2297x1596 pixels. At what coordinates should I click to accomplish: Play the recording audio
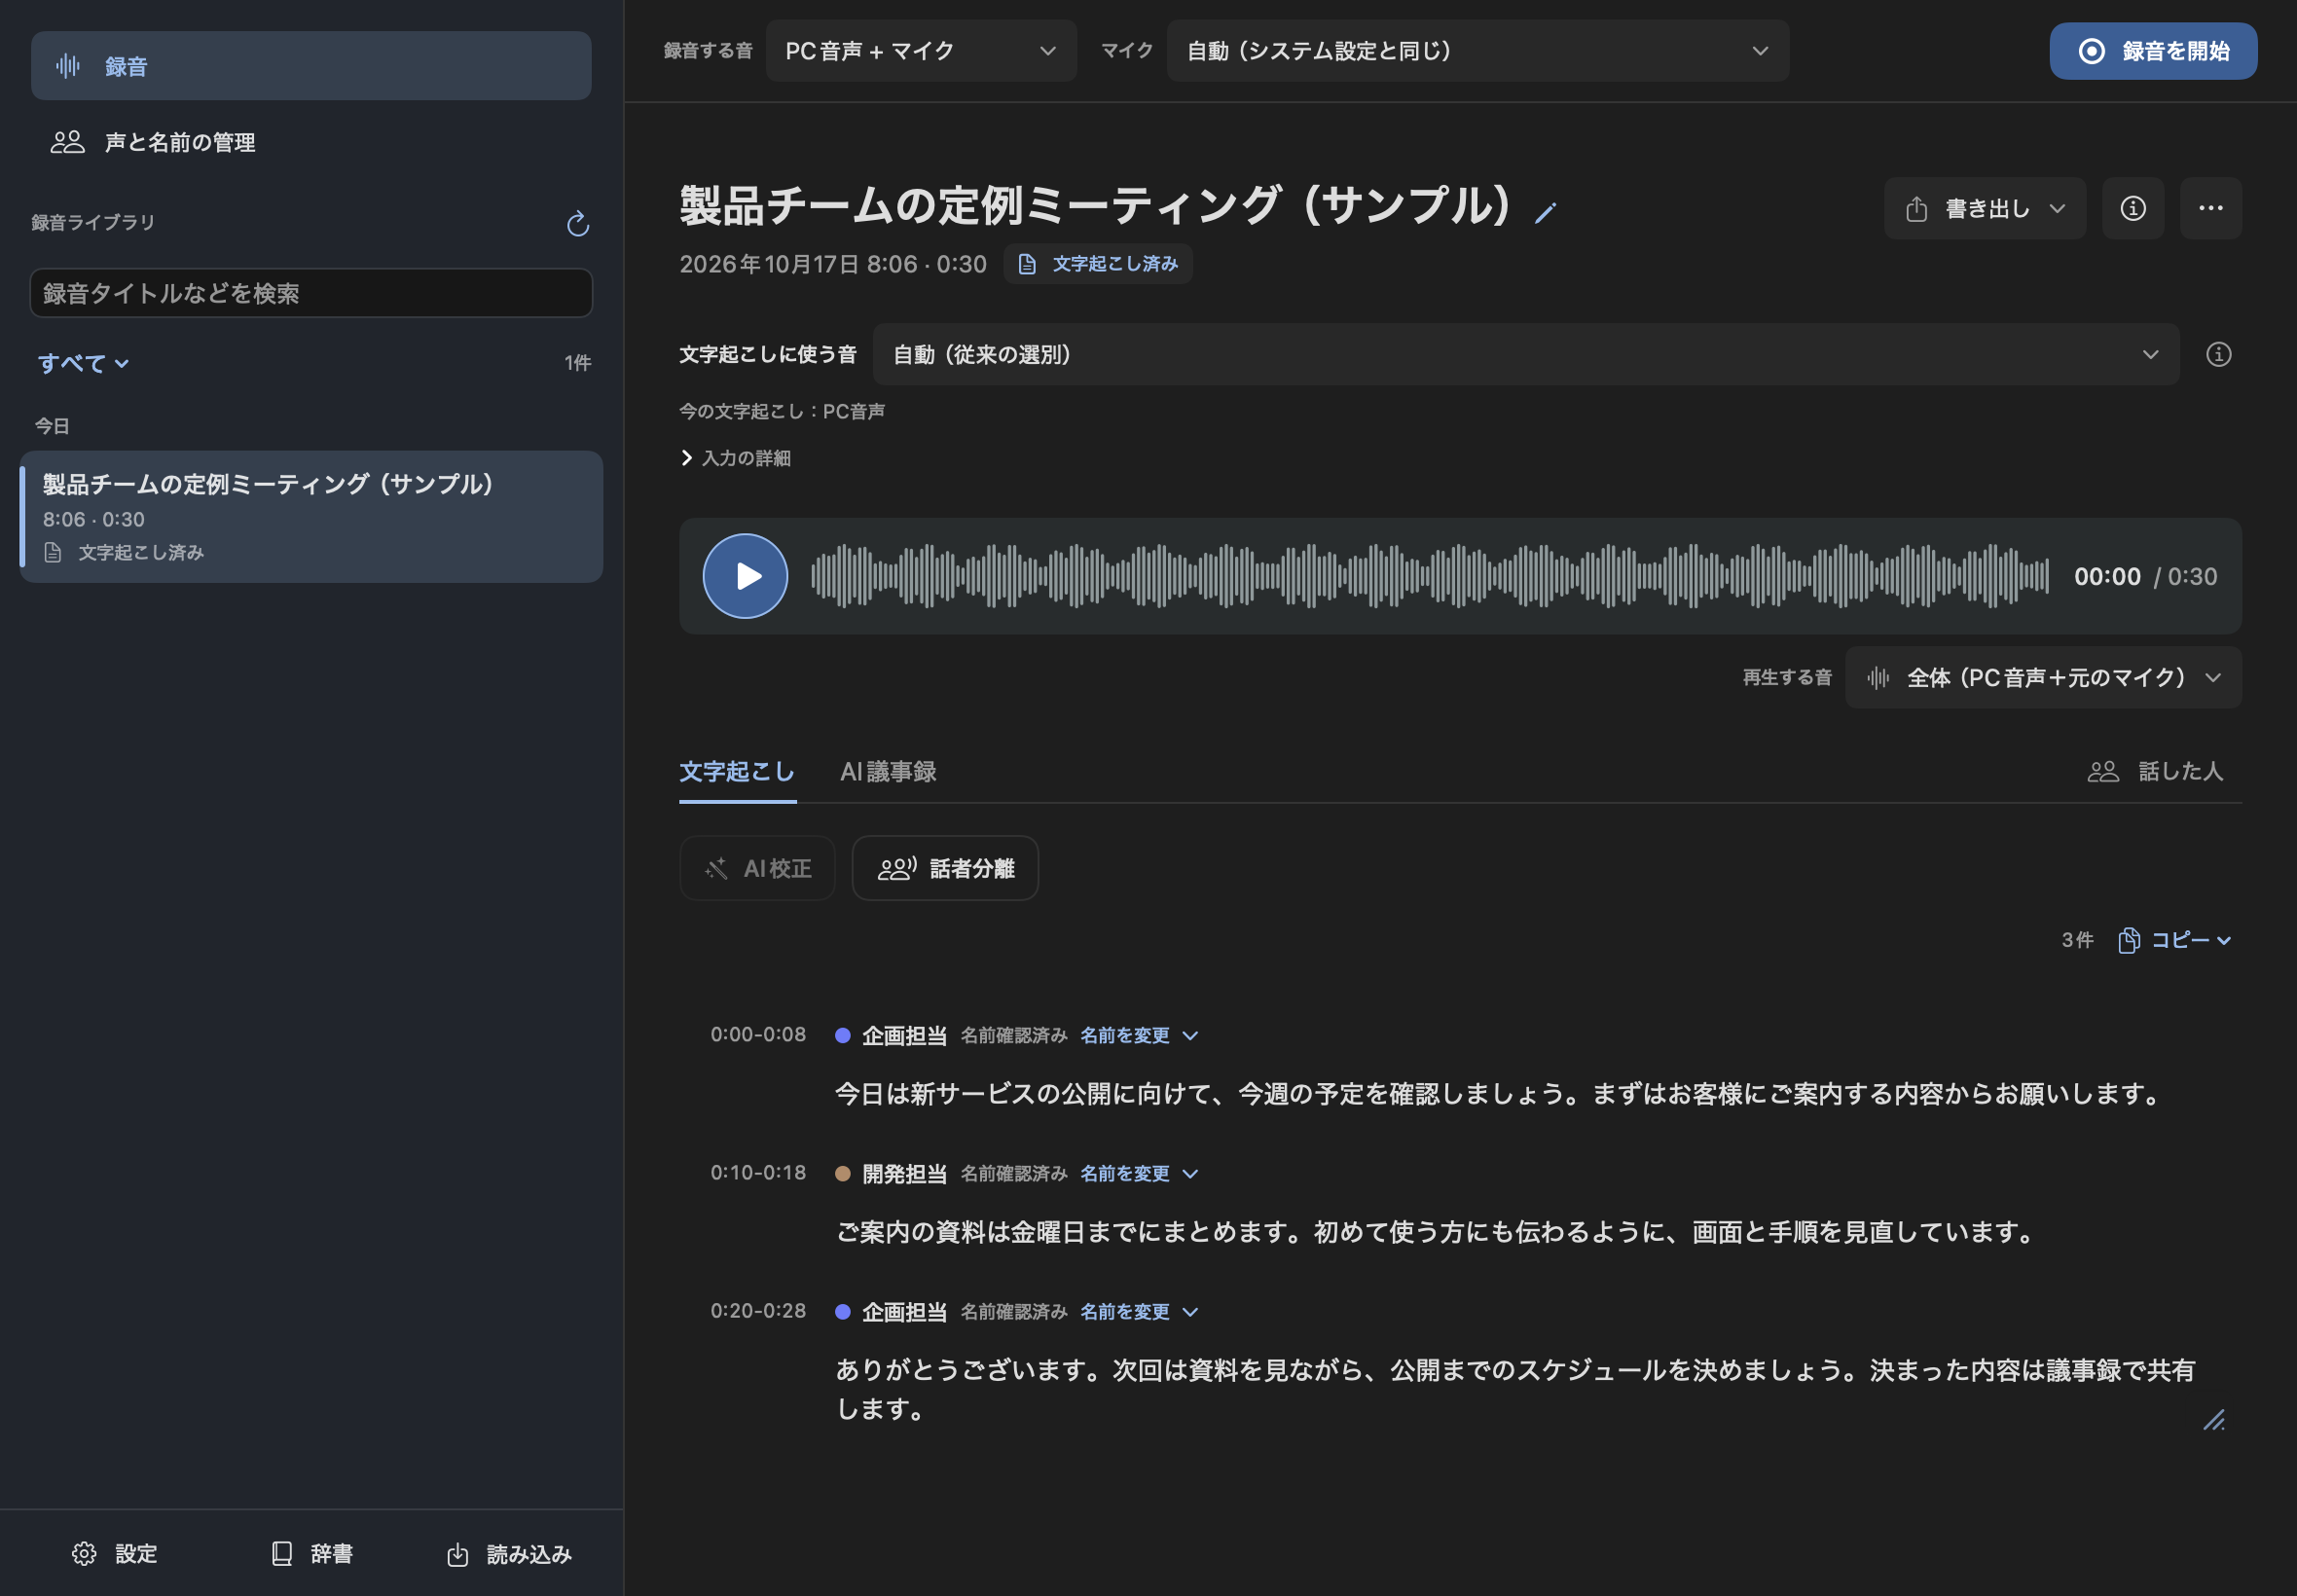(x=745, y=576)
